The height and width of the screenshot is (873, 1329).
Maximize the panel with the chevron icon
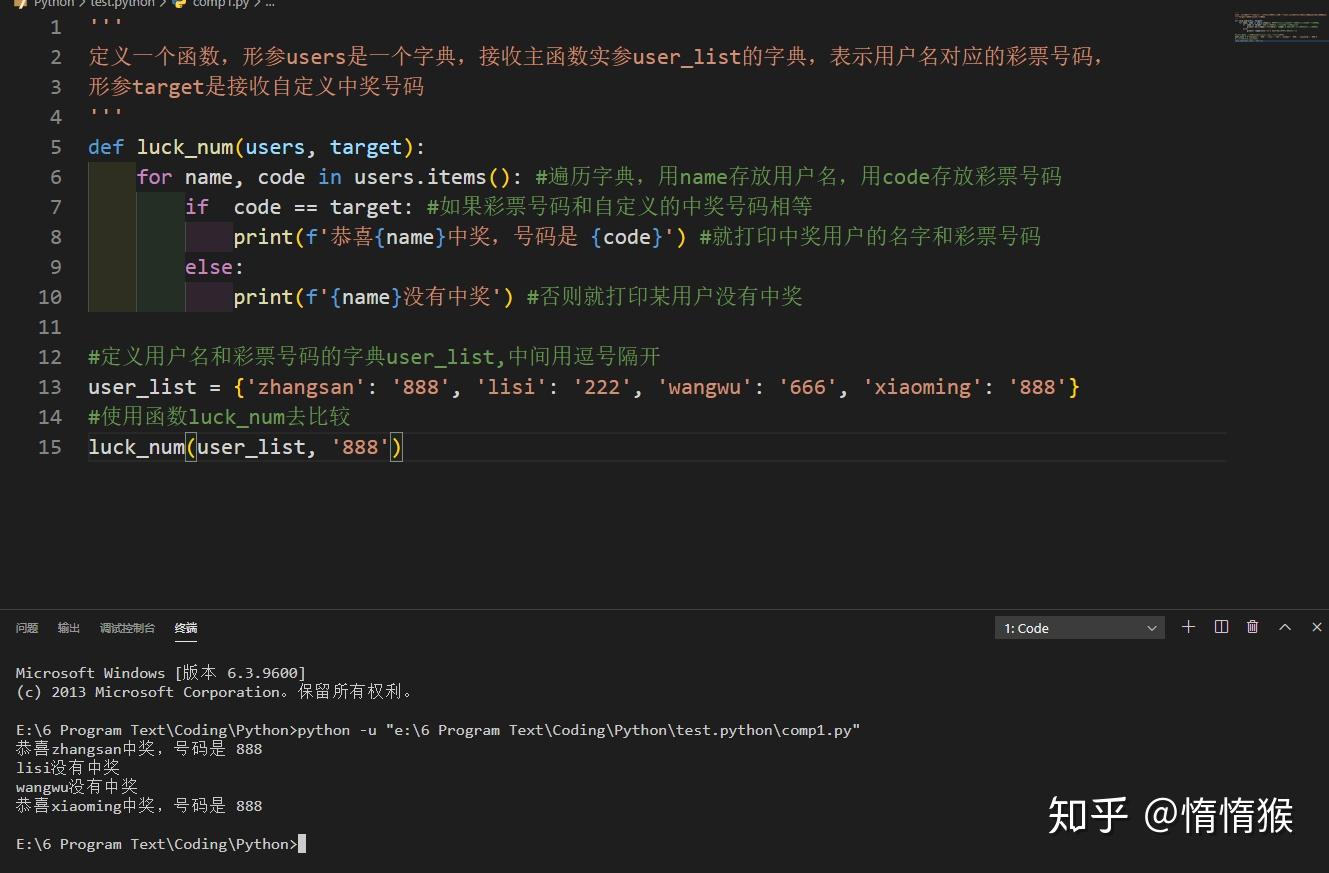[x=1285, y=627]
